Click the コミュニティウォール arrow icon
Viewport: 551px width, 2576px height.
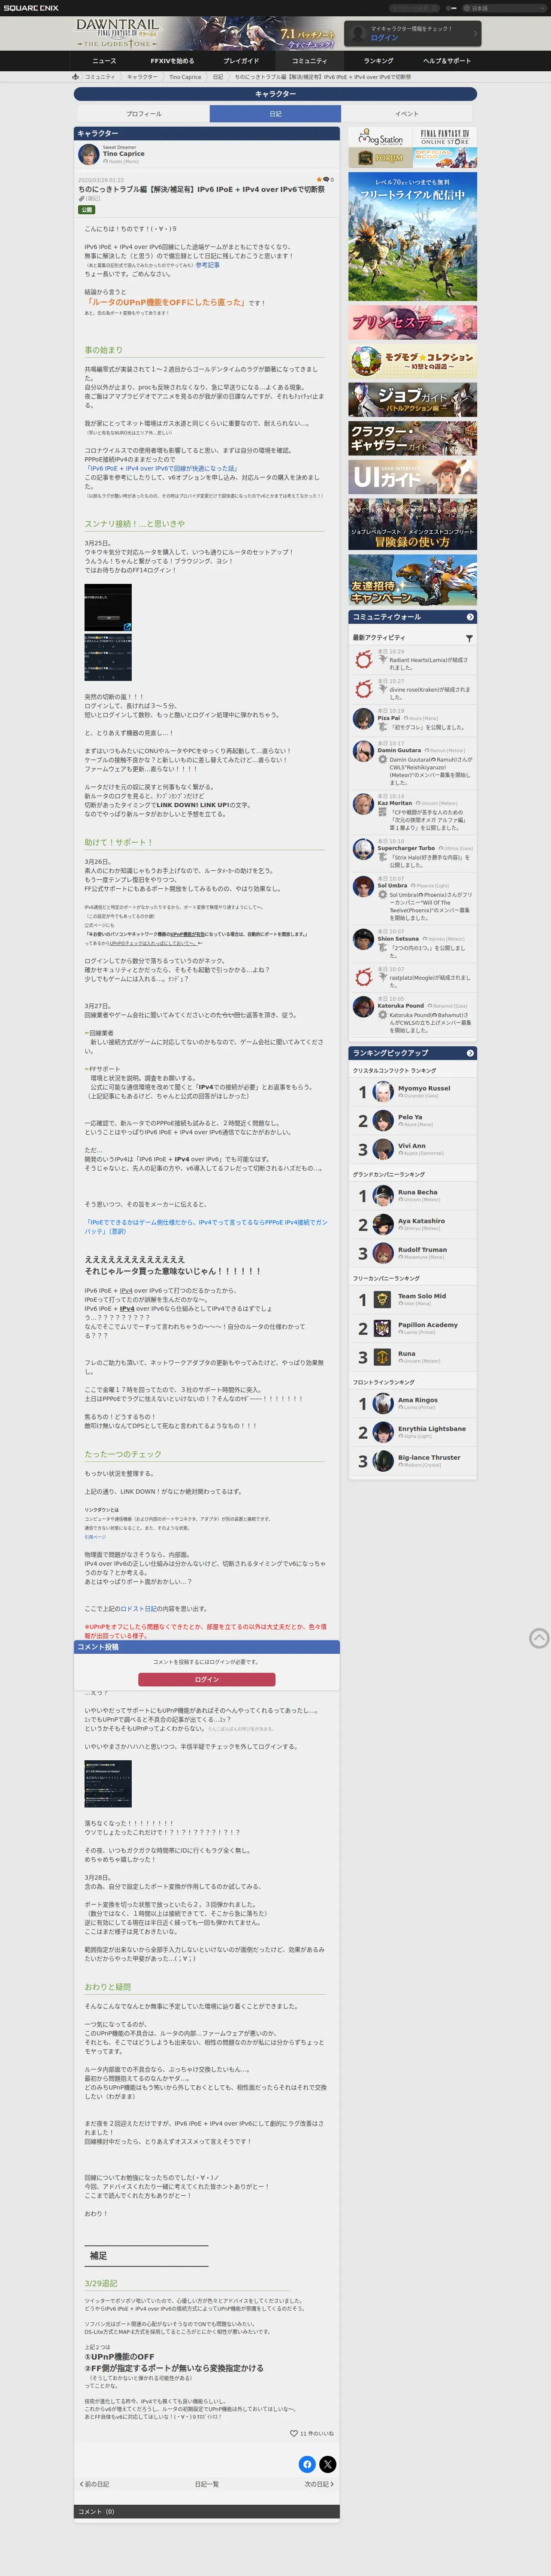pos(470,617)
